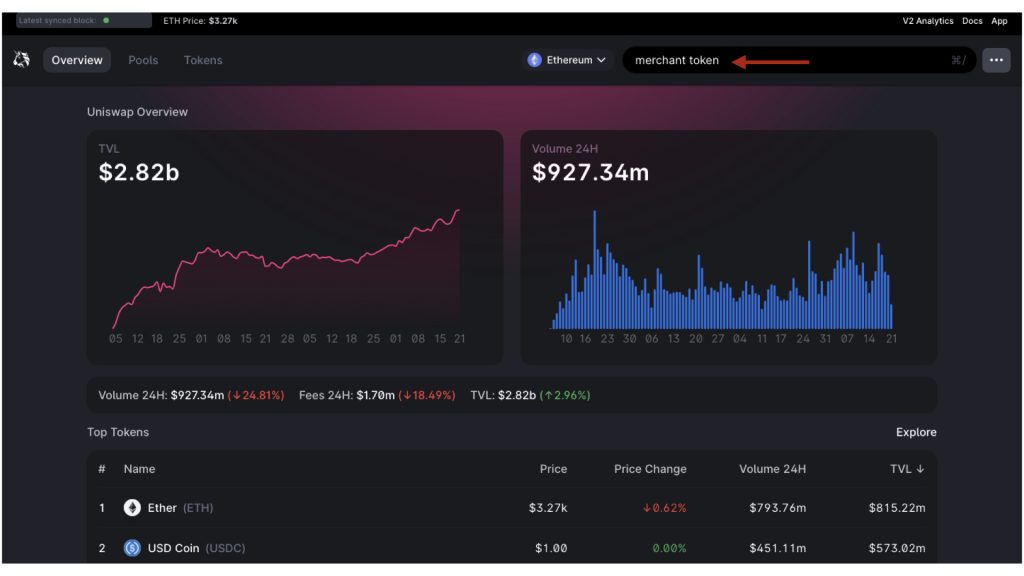Viewport: 1024px width, 576px height.
Task: Click the TVL line chart
Action: pyautogui.click(x=287, y=269)
